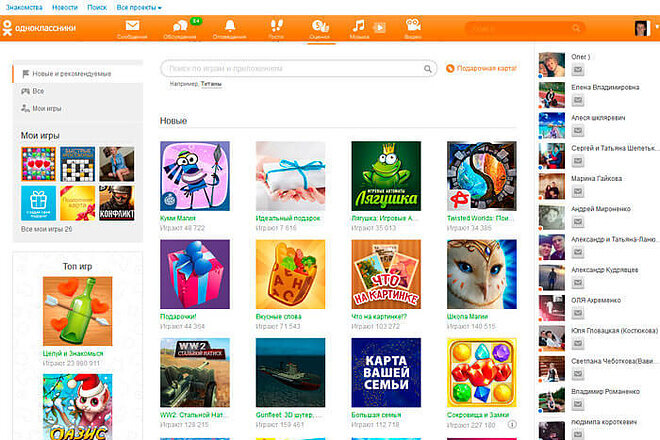Click the magnifier icon in the games search box
The height and width of the screenshot is (440, 660).
pos(428,69)
